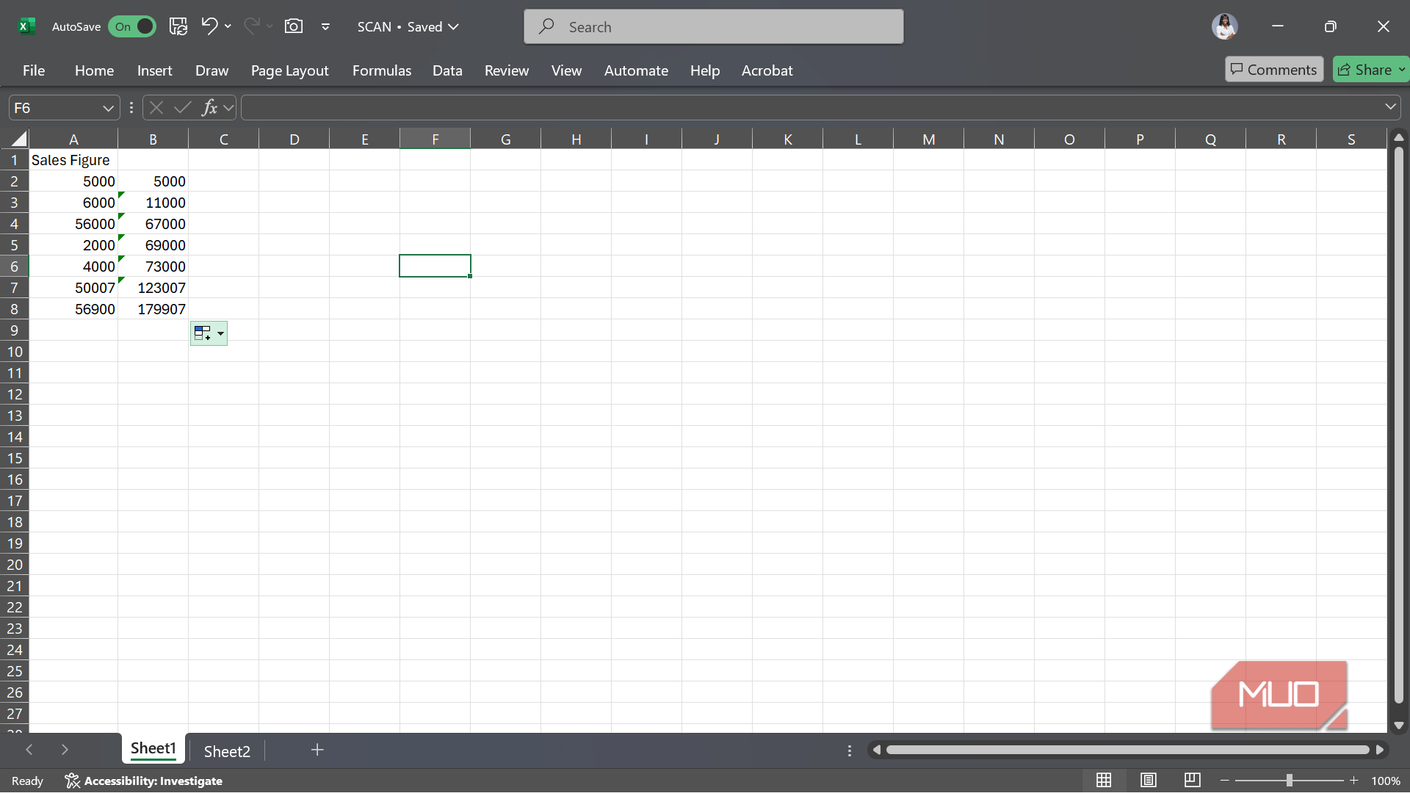Viewport: 1410px width, 793px height.
Task: Open the Data ribbon tab
Action: pos(447,70)
